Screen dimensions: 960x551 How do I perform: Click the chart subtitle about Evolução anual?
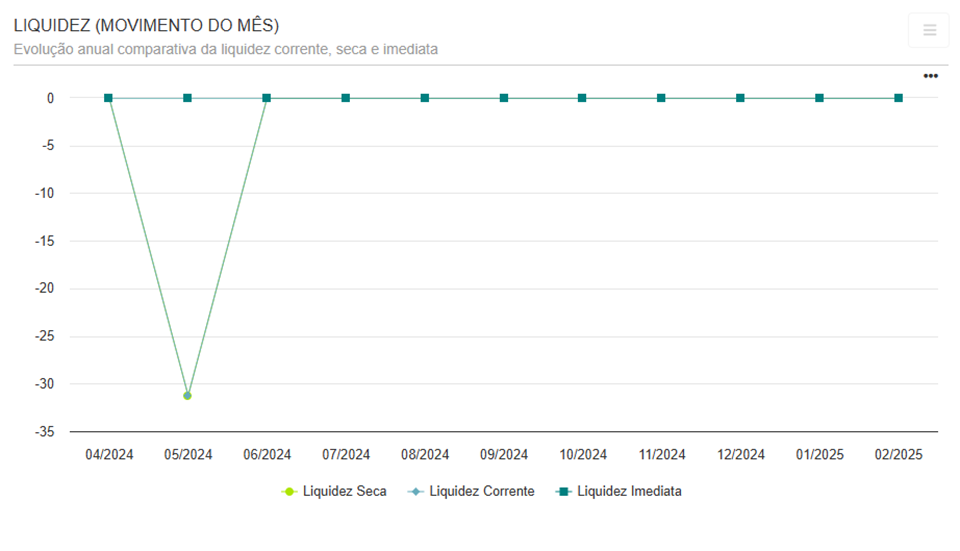226,49
